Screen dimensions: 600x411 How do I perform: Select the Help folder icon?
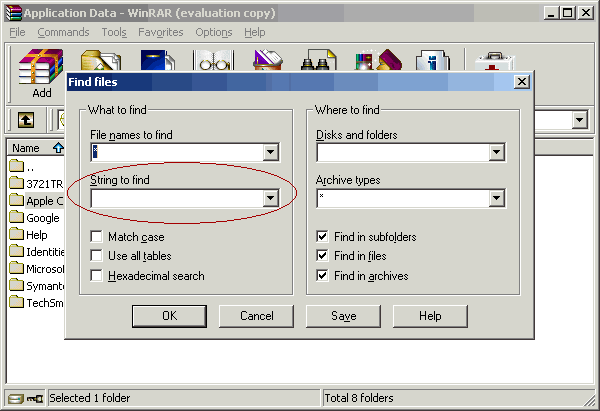(16, 234)
